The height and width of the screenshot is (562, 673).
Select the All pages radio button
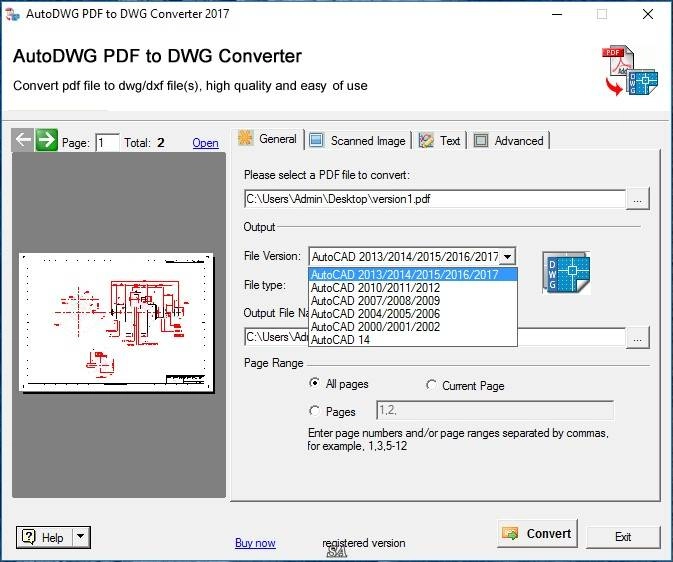click(x=315, y=383)
